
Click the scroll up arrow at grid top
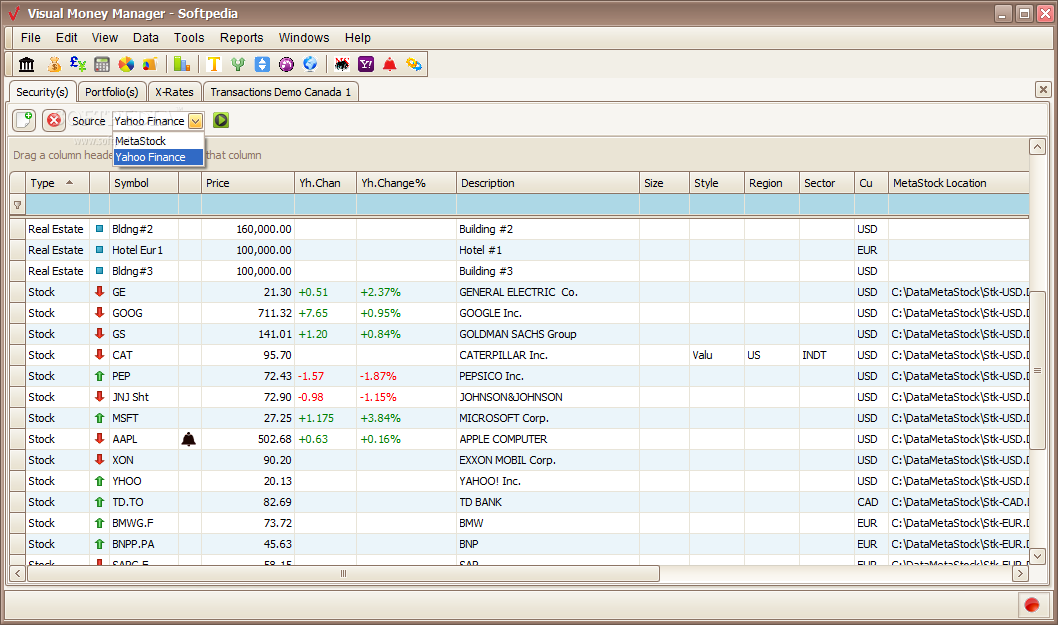[x=1038, y=146]
